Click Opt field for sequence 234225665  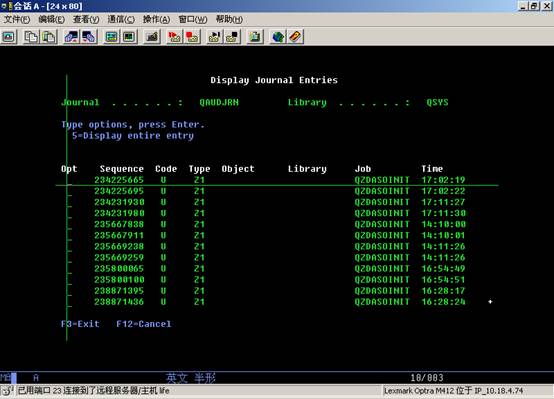(69, 180)
